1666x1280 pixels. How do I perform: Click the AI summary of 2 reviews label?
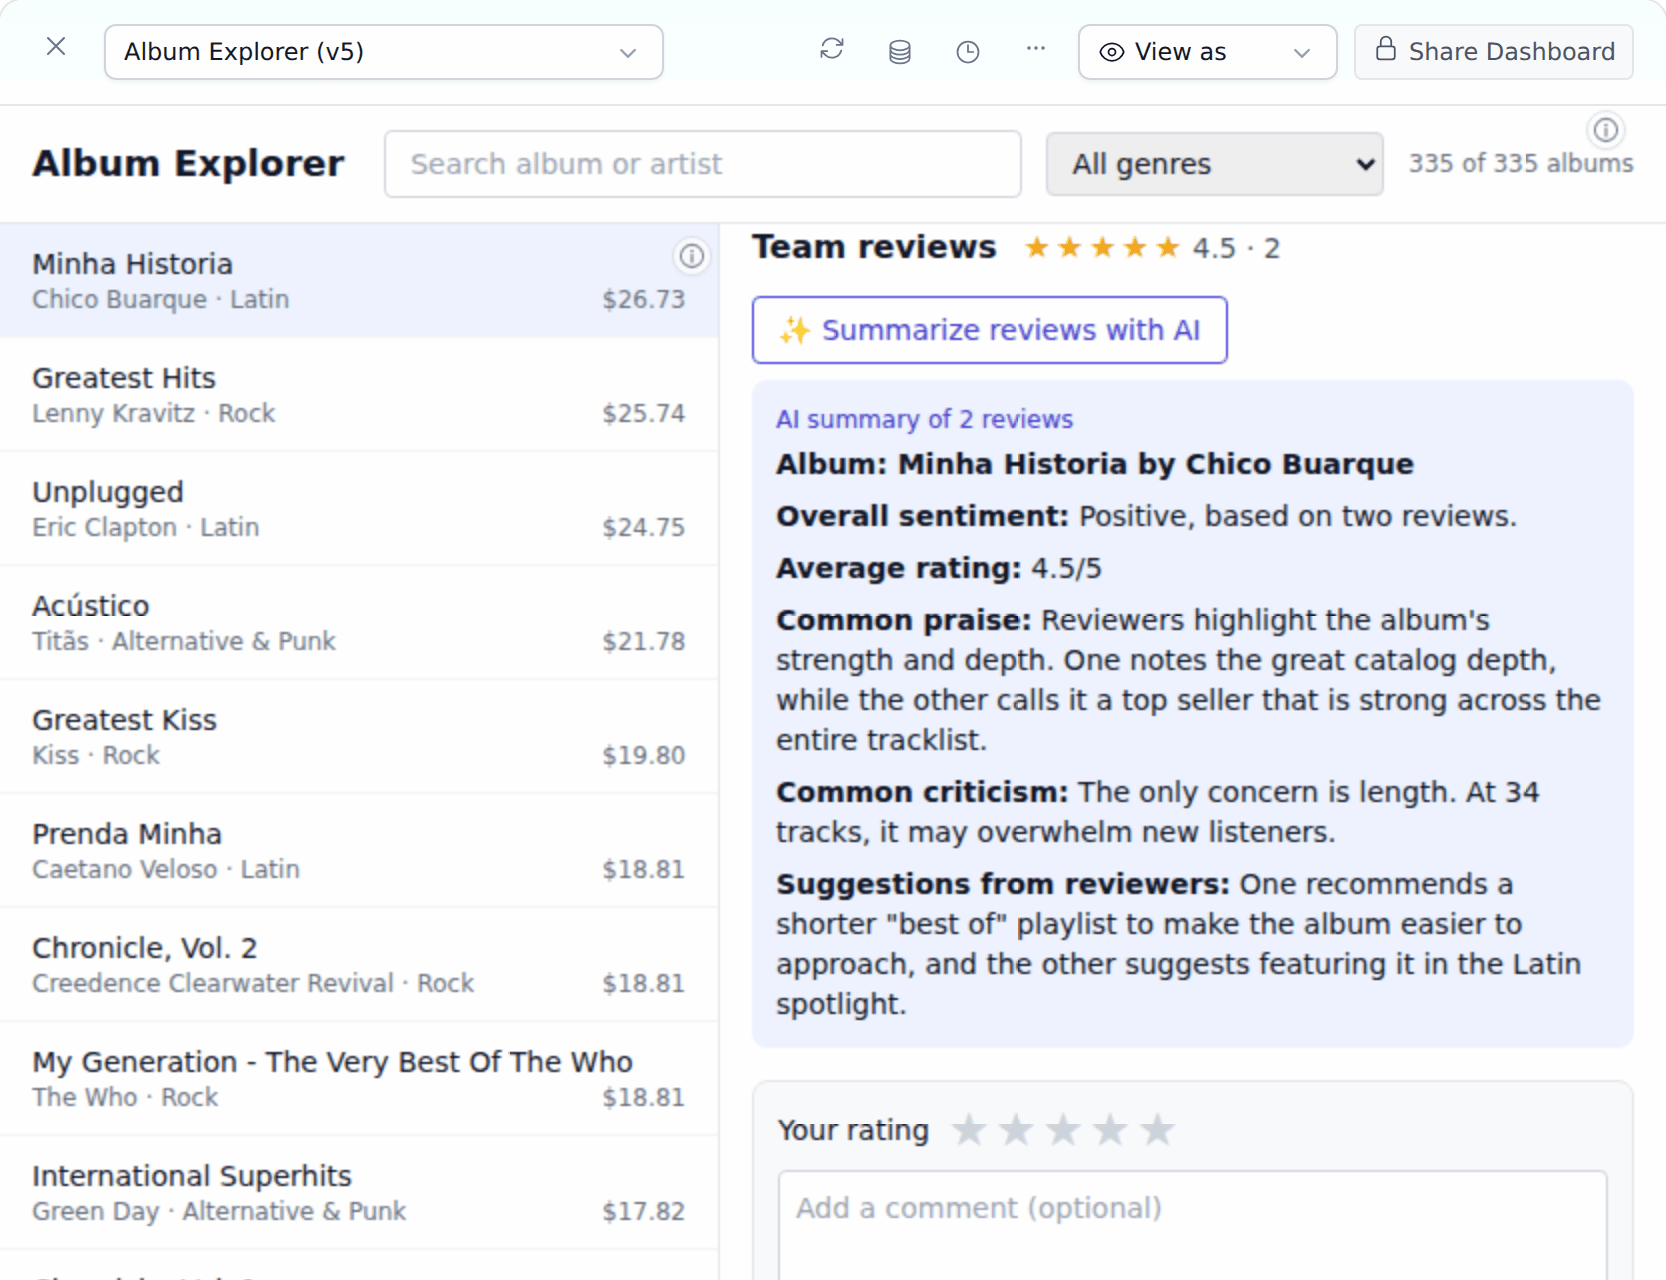pos(924,420)
